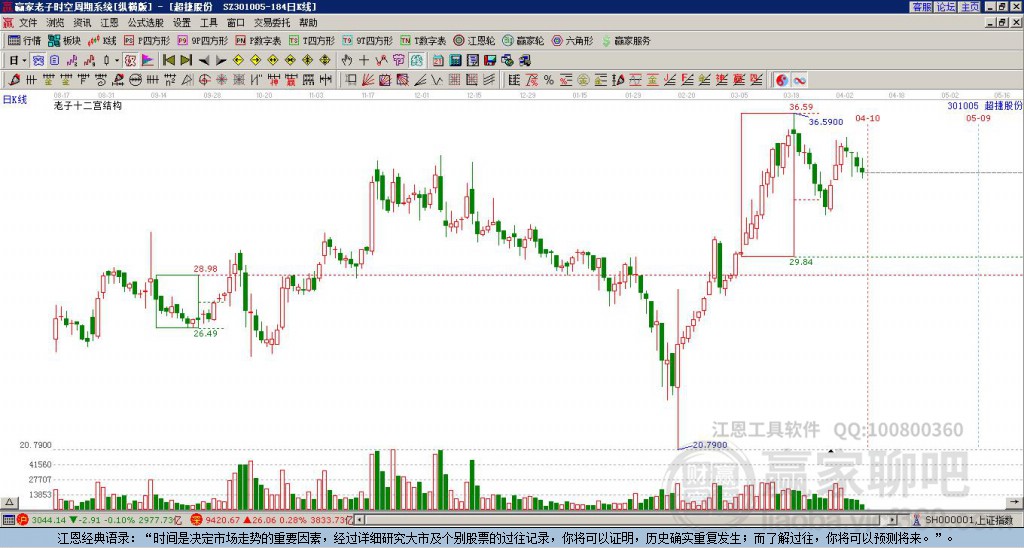Screen dimensions: 1024x548
Task: Open the T数字表 tool
Action: point(423,40)
